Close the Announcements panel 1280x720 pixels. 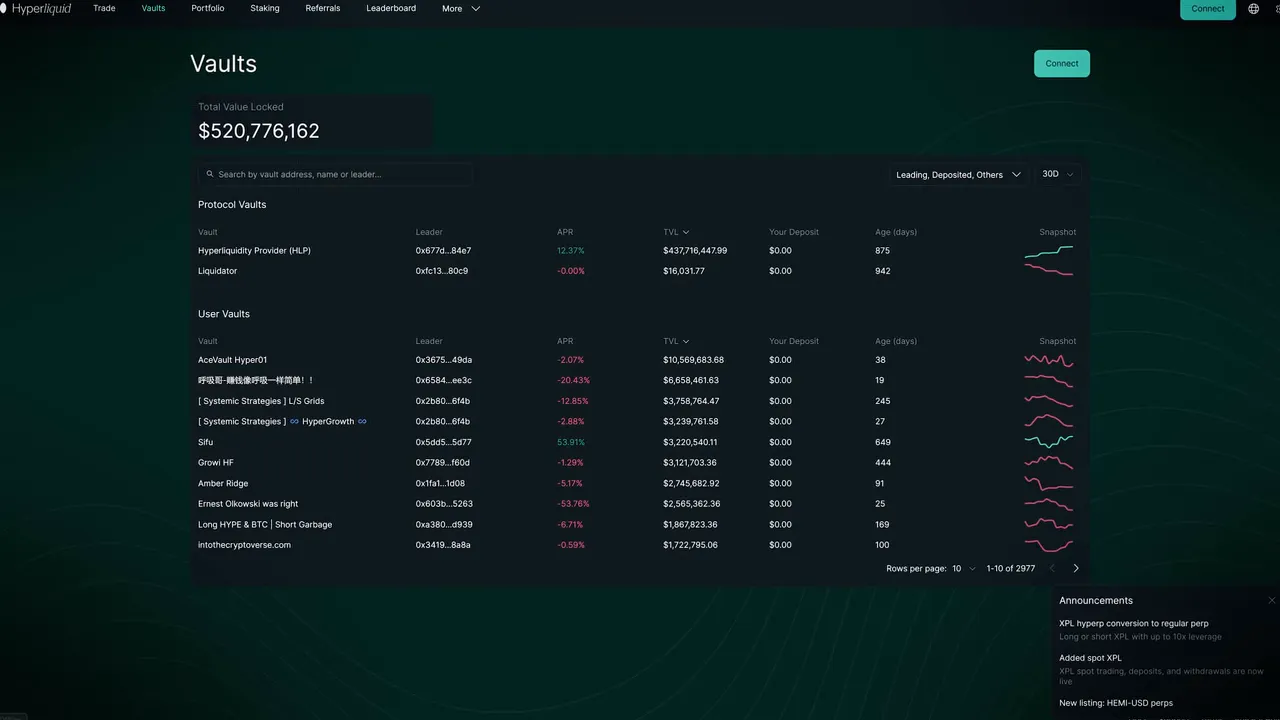(x=1271, y=600)
